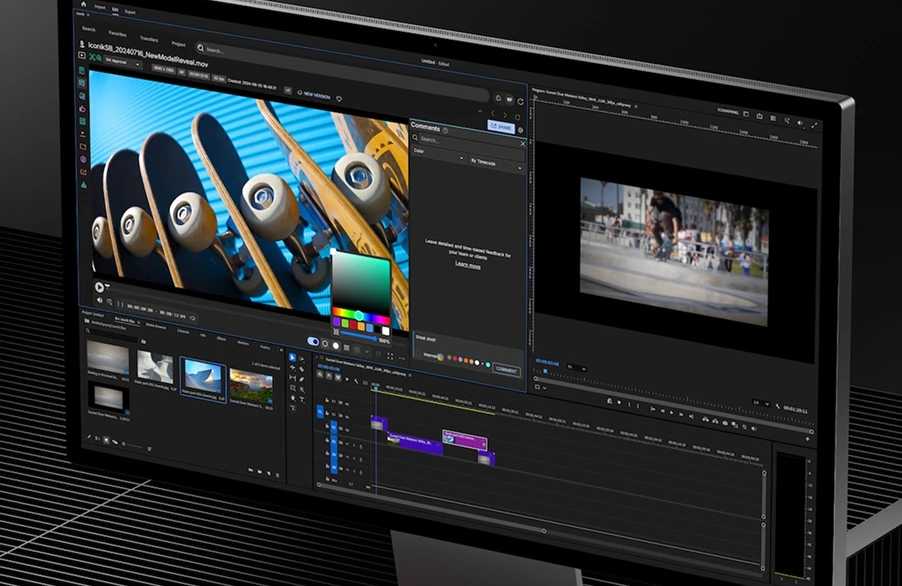Select the Track Select Forward tool

[301, 359]
